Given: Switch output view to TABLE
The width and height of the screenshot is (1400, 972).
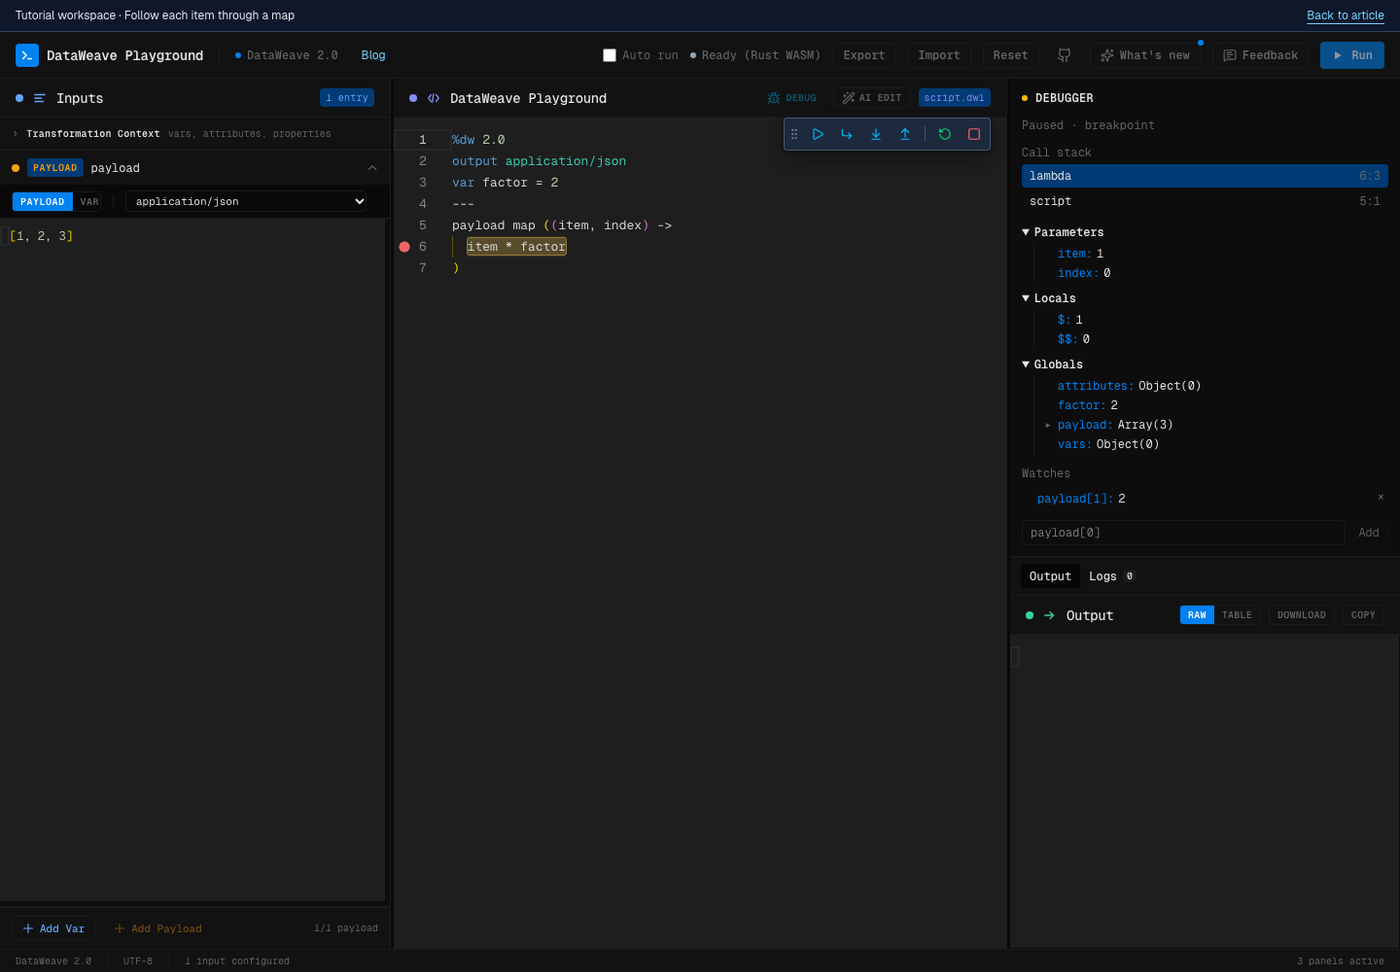Looking at the screenshot, I should (x=1237, y=615).
